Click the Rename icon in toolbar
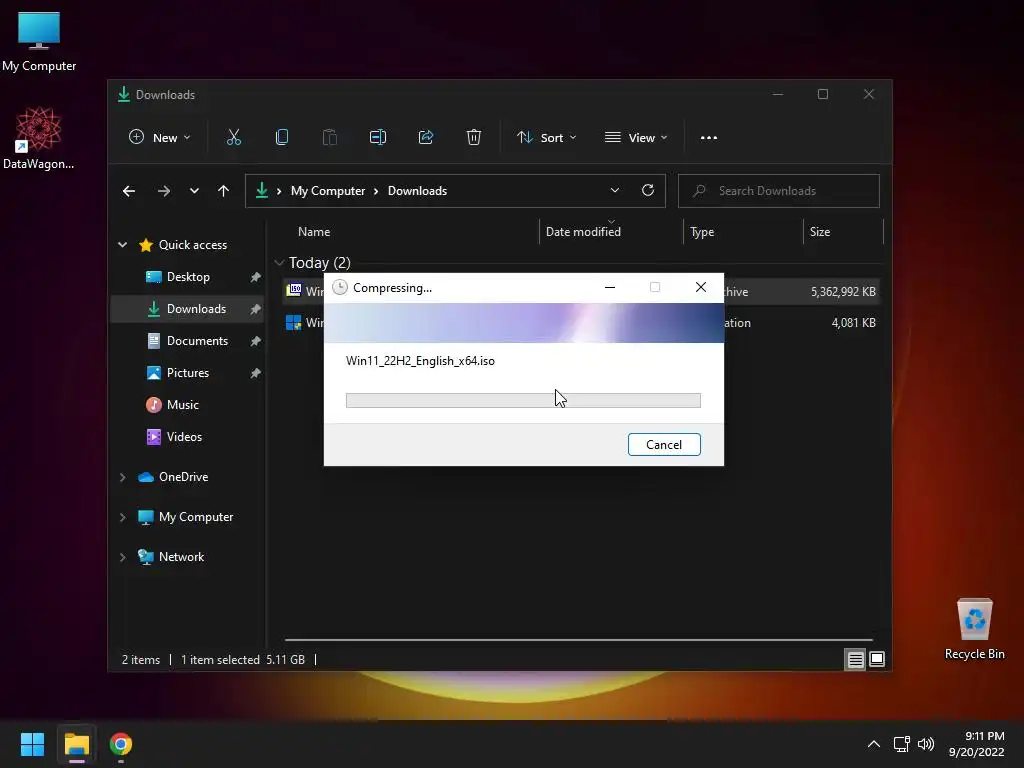This screenshot has height=768, width=1024. point(378,137)
